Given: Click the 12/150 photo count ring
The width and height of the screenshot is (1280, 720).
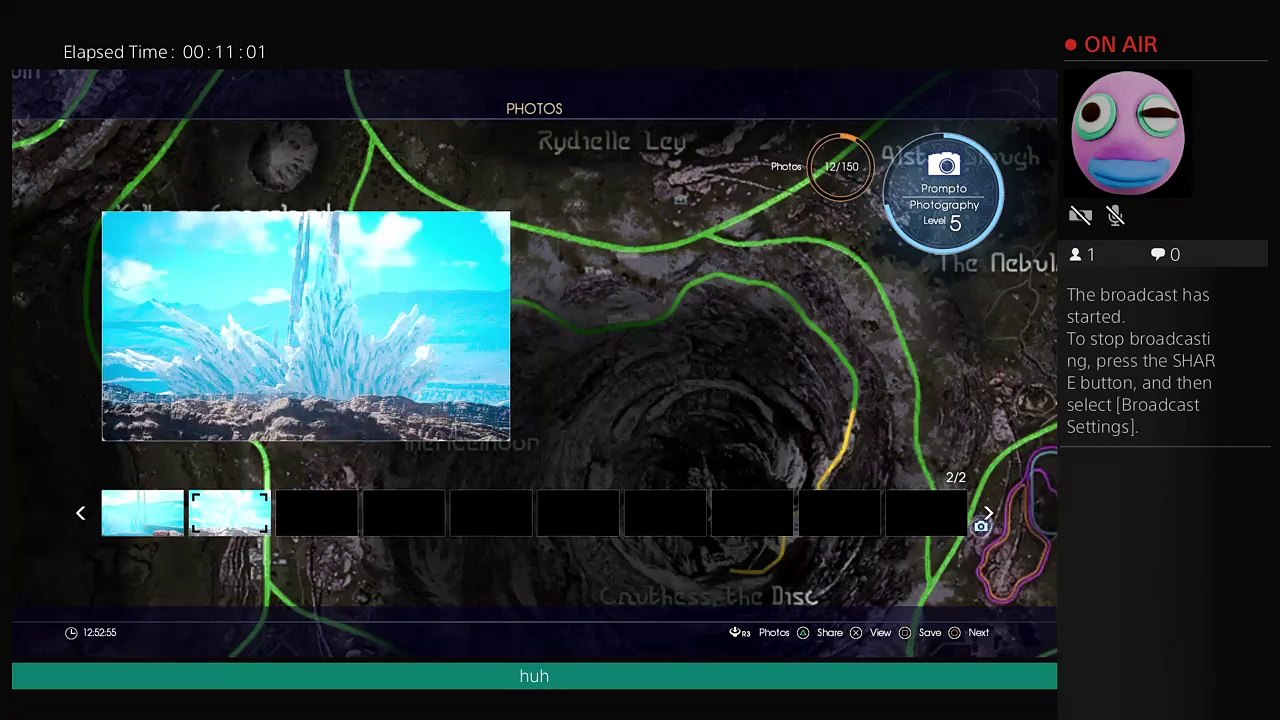Looking at the screenshot, I should [x=841, y=166].
